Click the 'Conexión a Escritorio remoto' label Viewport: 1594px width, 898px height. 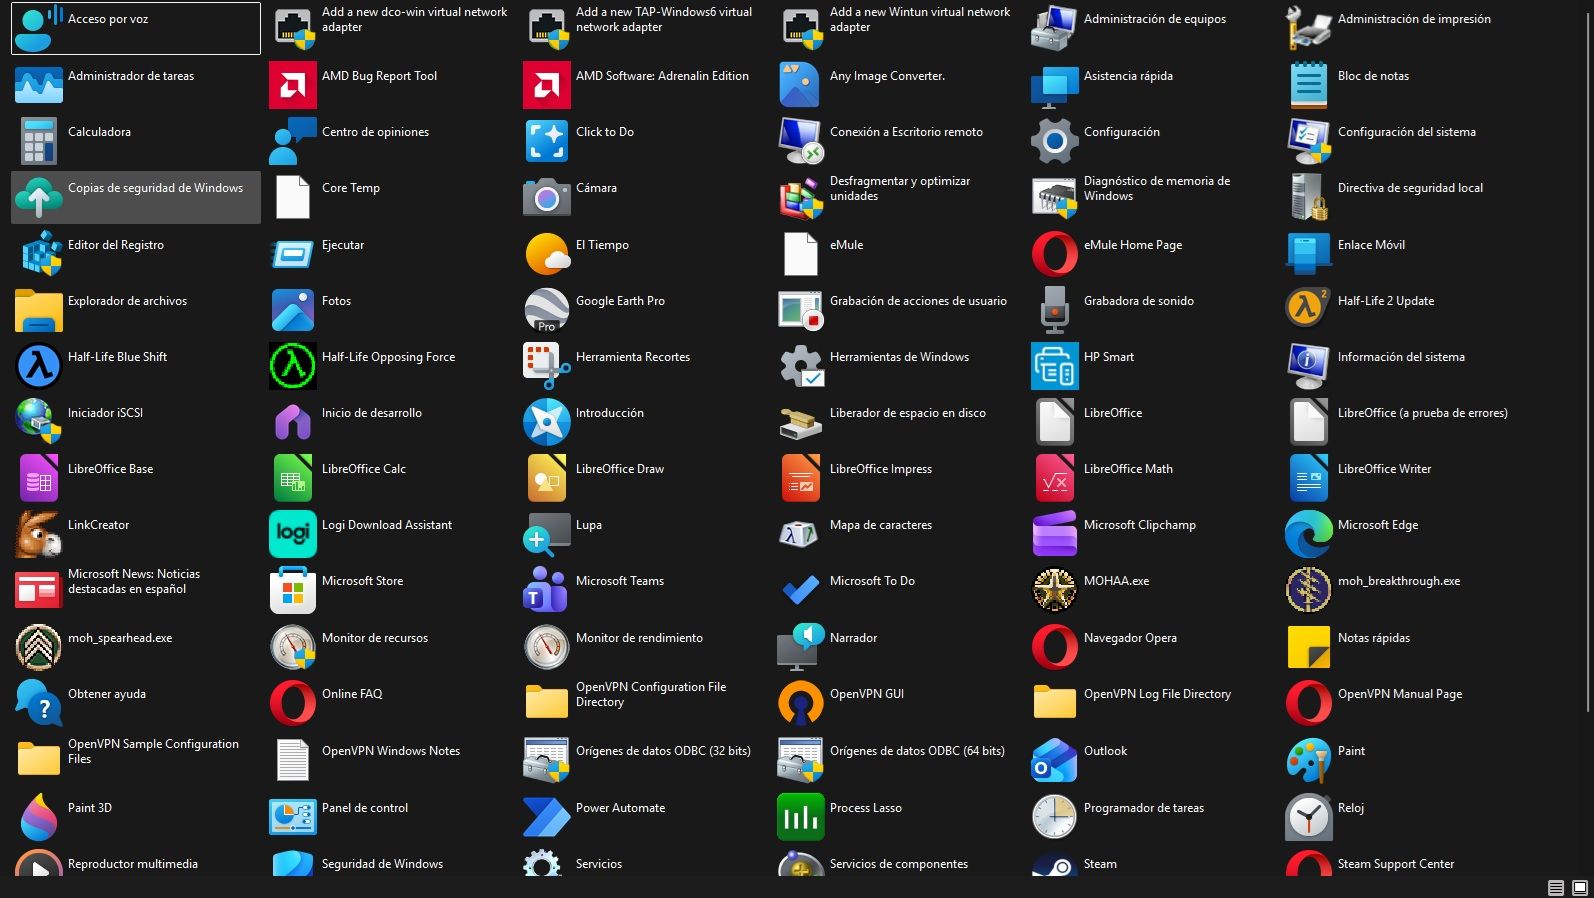point(906,132)
